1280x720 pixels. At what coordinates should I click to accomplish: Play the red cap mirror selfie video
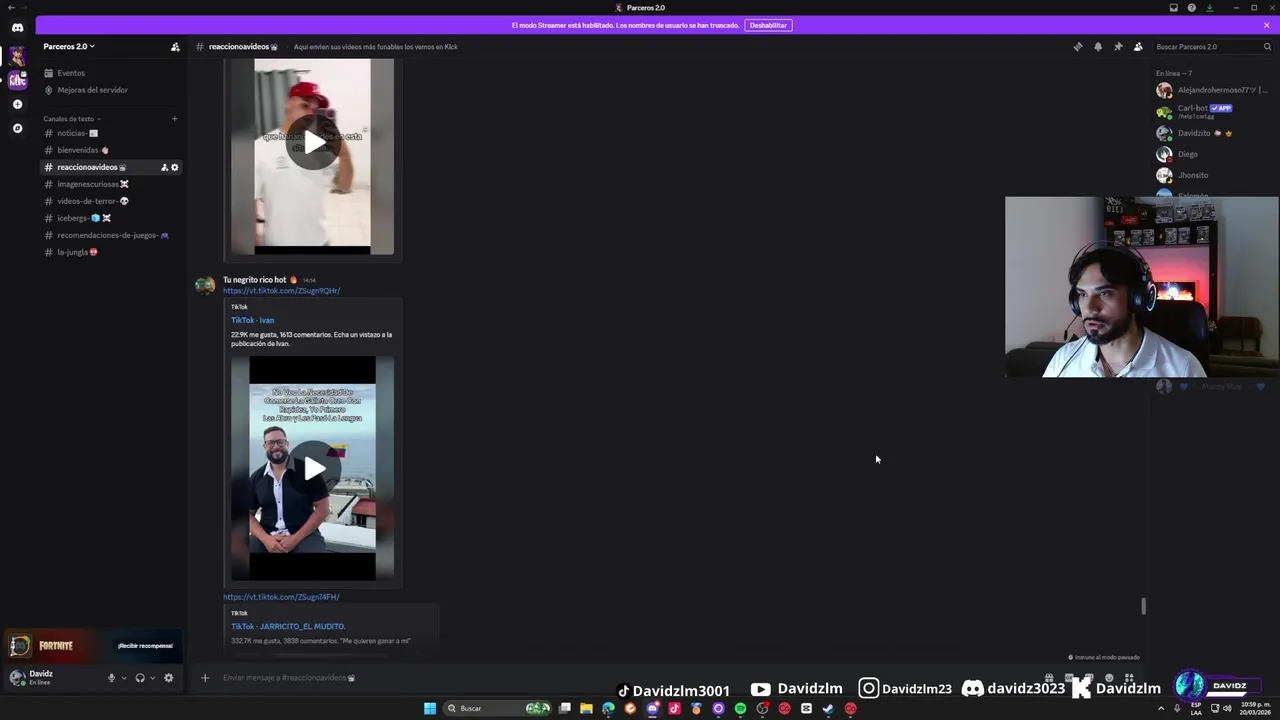click(313, 143)
